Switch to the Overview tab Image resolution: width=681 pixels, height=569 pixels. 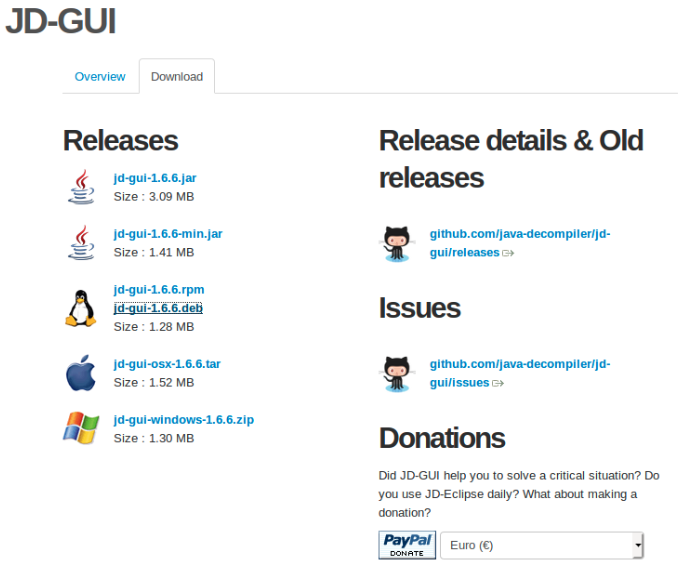pos(100,77)
